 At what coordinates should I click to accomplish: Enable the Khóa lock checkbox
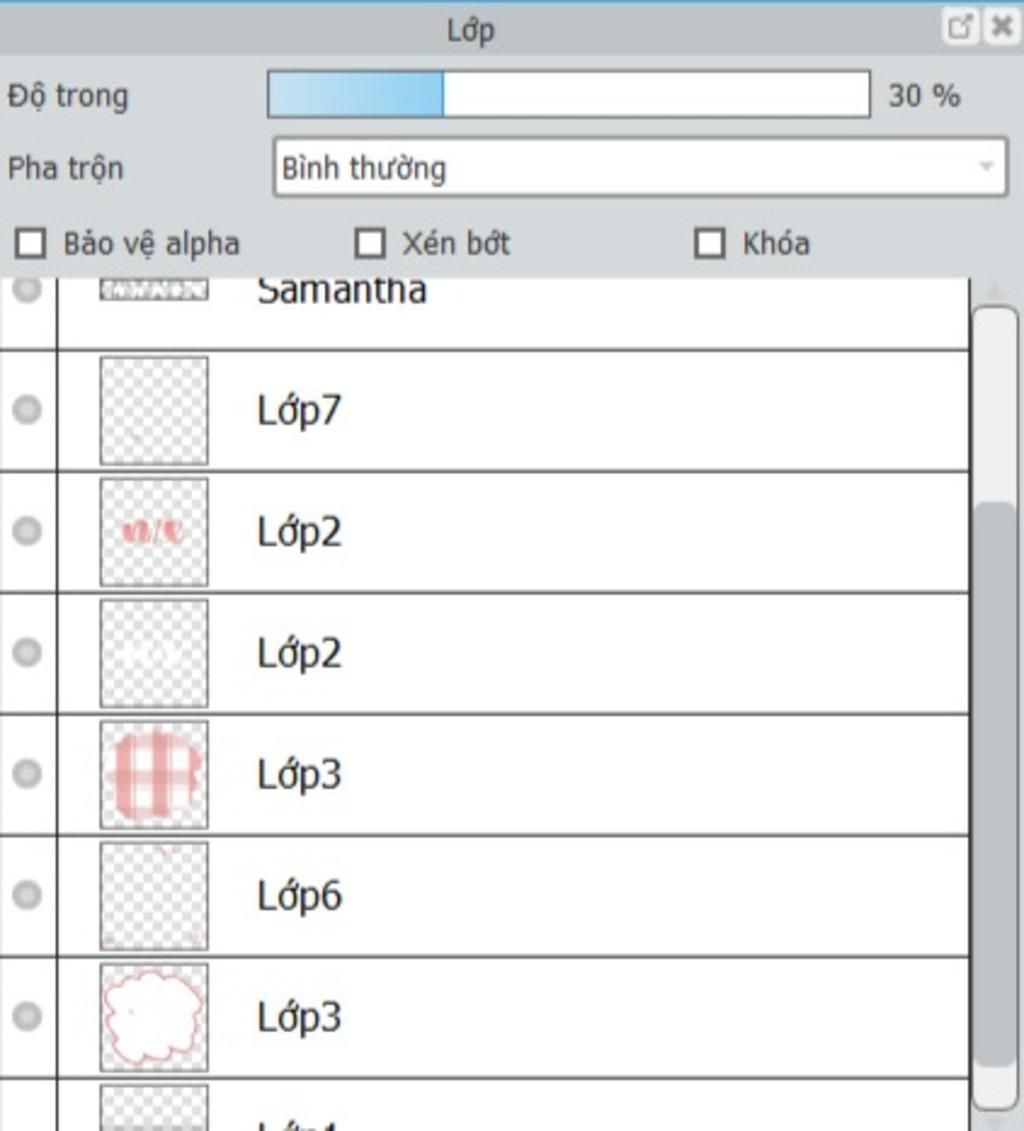point(710,243)
